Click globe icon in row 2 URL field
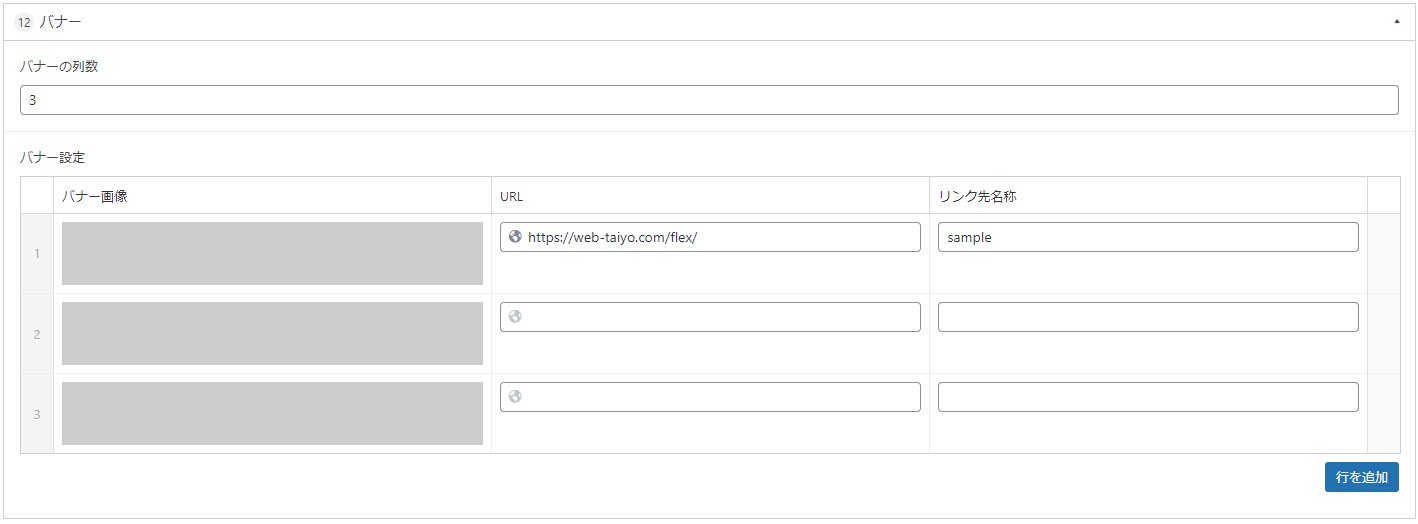1418x524 pixels. [515, 317]
